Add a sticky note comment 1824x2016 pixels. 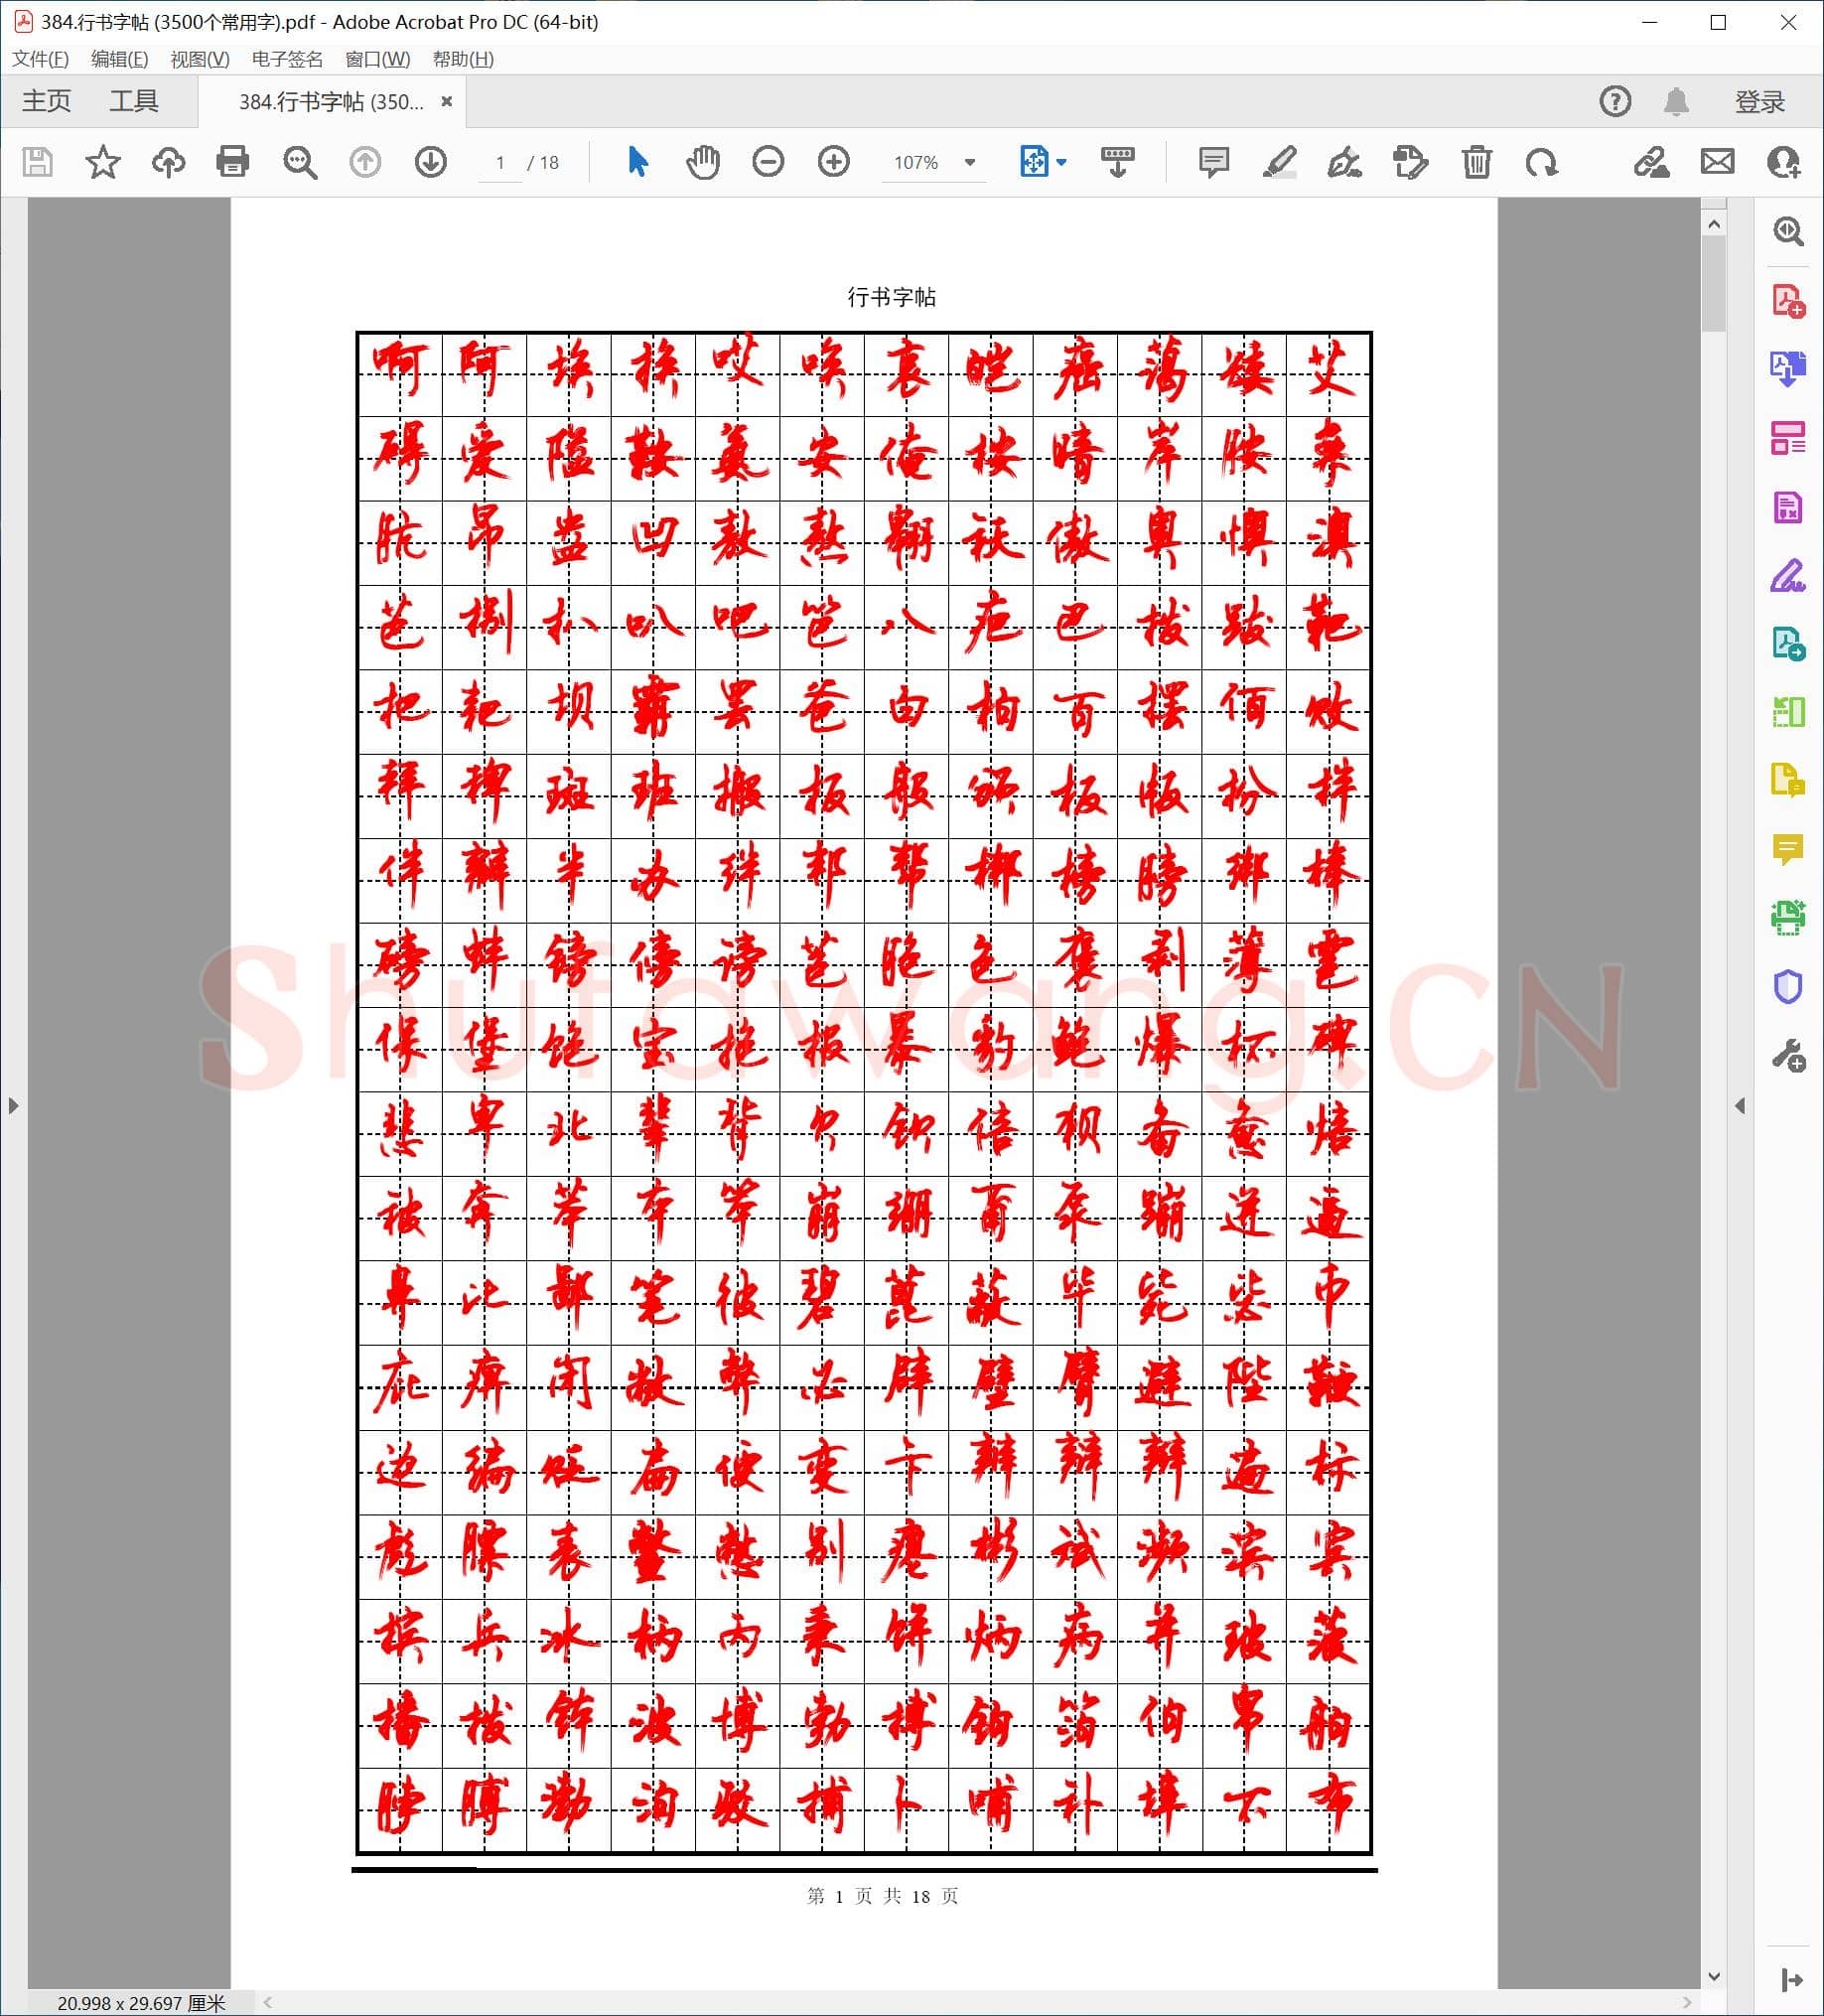(x=1213, y=161)
